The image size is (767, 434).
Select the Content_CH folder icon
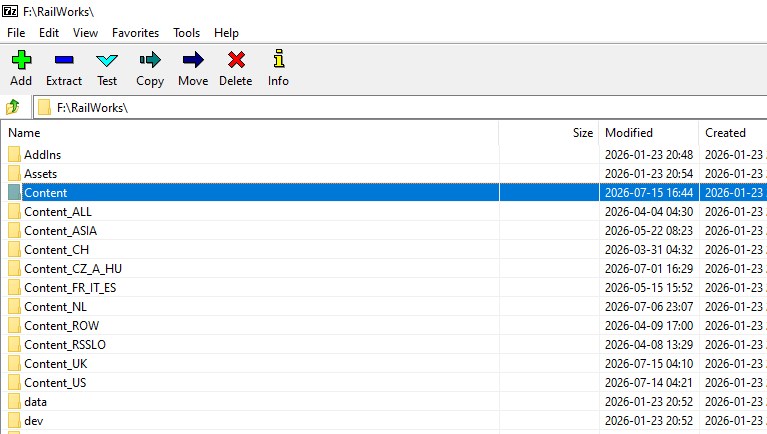coord(14,250)
